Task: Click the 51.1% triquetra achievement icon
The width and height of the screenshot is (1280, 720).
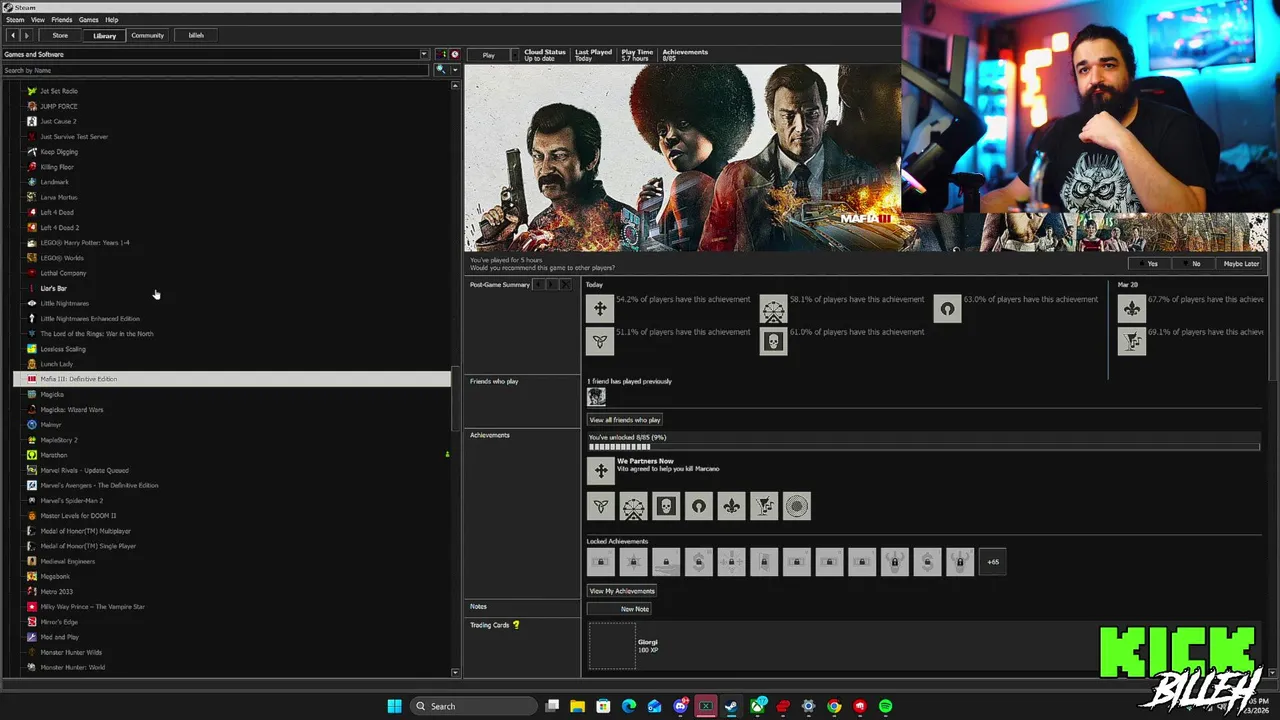Action: (600, 341)
